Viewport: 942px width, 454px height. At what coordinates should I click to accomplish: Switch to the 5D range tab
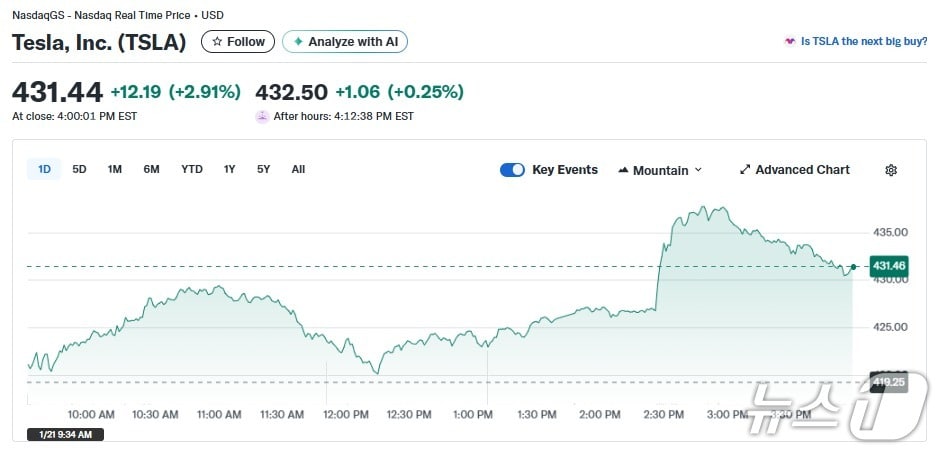[x=79, y=169]
